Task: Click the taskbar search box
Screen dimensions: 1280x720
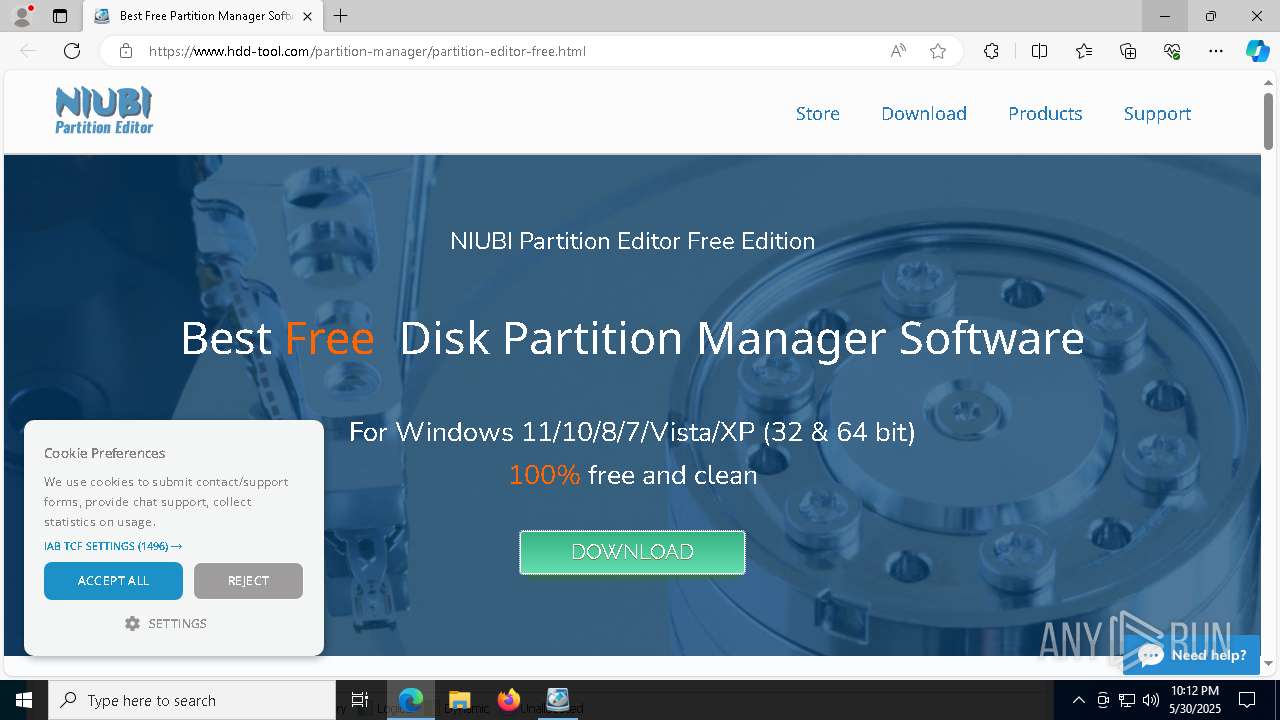Action: (192, 700)
